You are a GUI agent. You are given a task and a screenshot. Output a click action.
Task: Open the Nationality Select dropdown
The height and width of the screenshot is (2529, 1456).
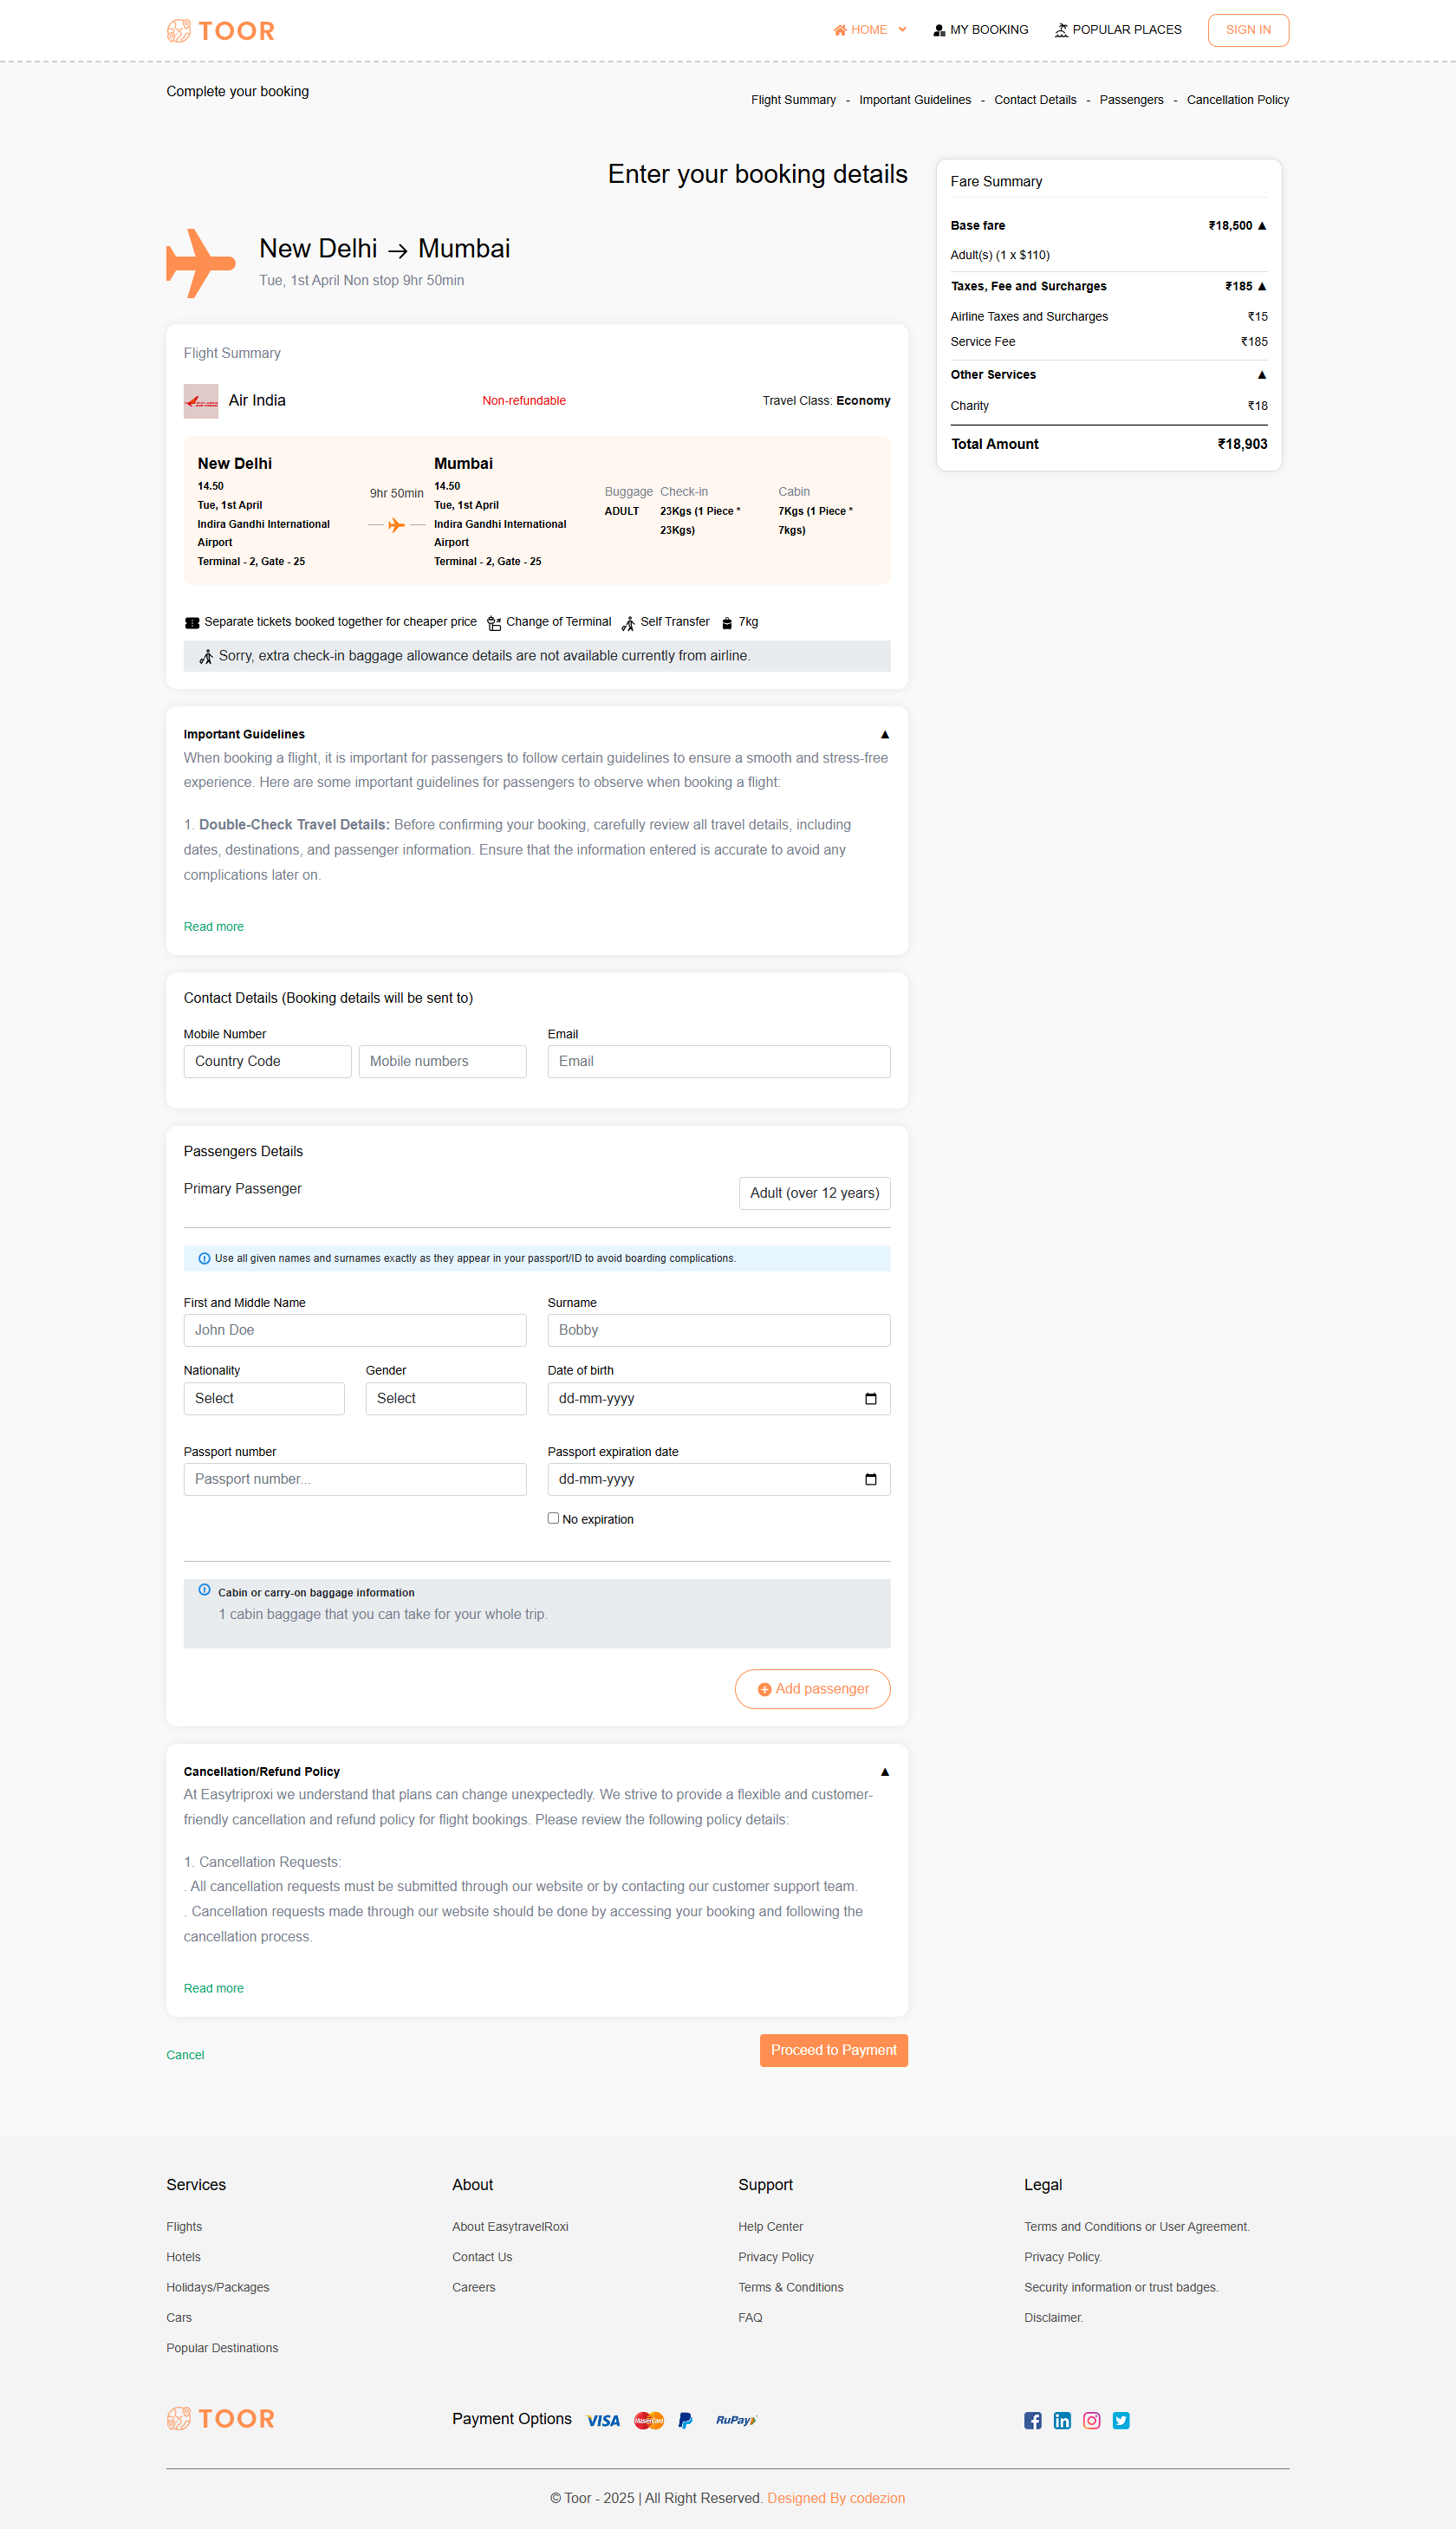(264, 1398)
